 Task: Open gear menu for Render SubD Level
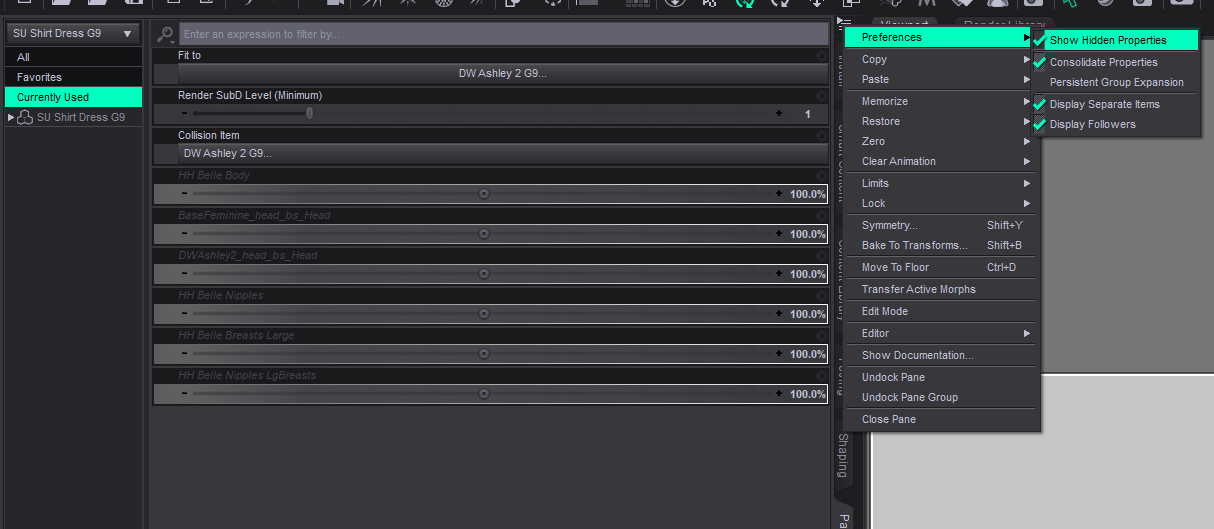822,96
